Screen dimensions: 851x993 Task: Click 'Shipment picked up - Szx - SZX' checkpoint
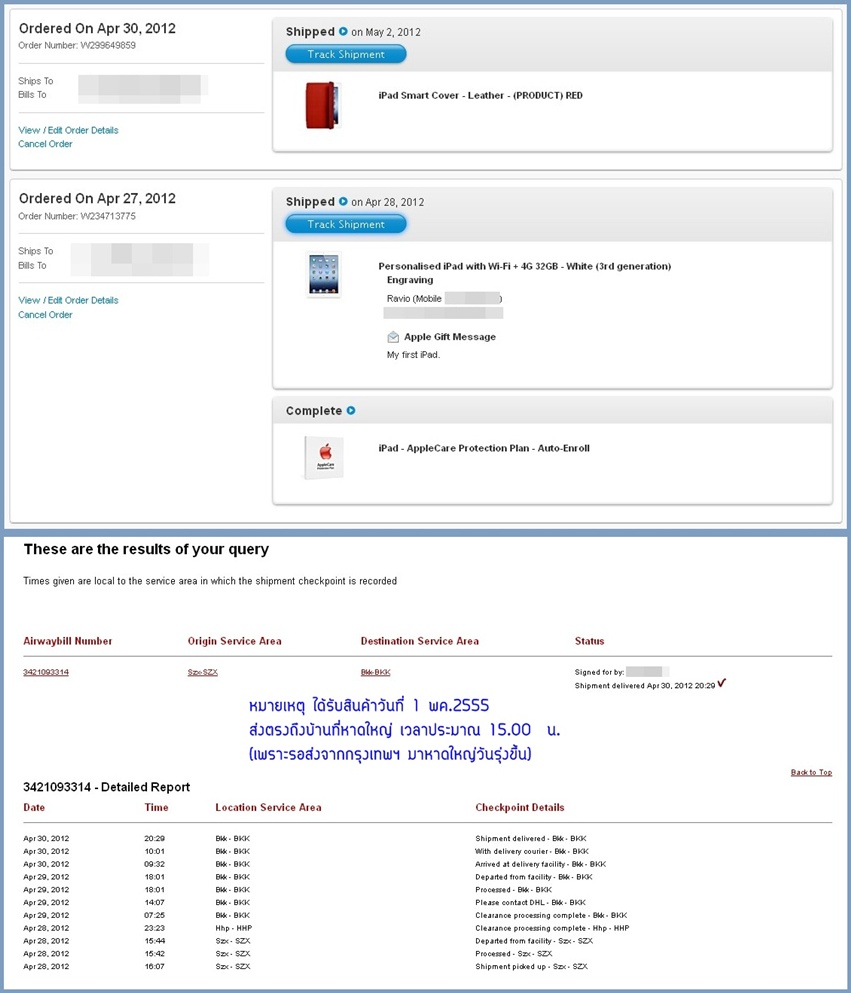(x=531, y=966)
